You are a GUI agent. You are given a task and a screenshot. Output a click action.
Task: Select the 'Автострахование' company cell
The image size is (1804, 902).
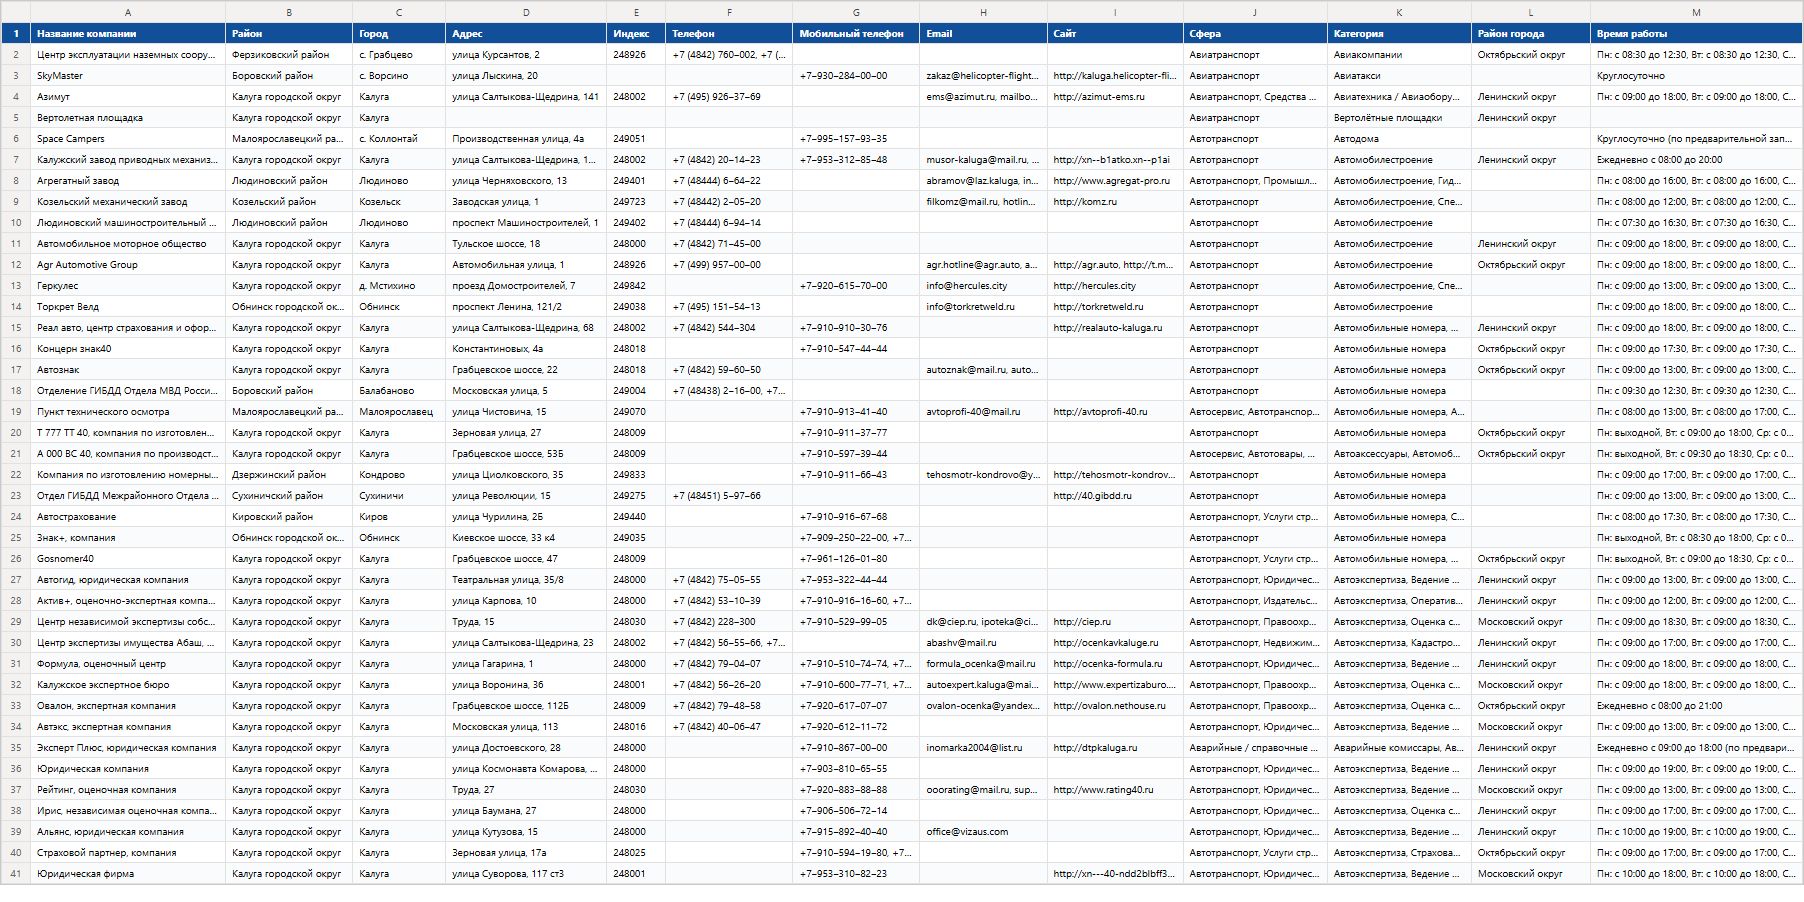click(128, 517)
